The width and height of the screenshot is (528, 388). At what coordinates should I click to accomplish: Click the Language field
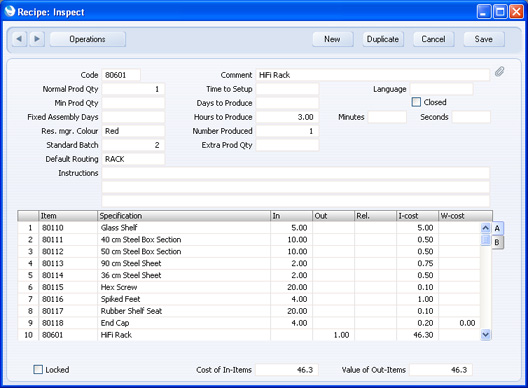pos(441,89)
